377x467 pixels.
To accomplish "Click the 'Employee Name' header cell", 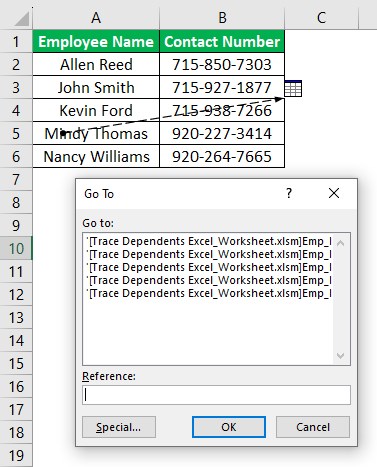I will pos(96,42).
